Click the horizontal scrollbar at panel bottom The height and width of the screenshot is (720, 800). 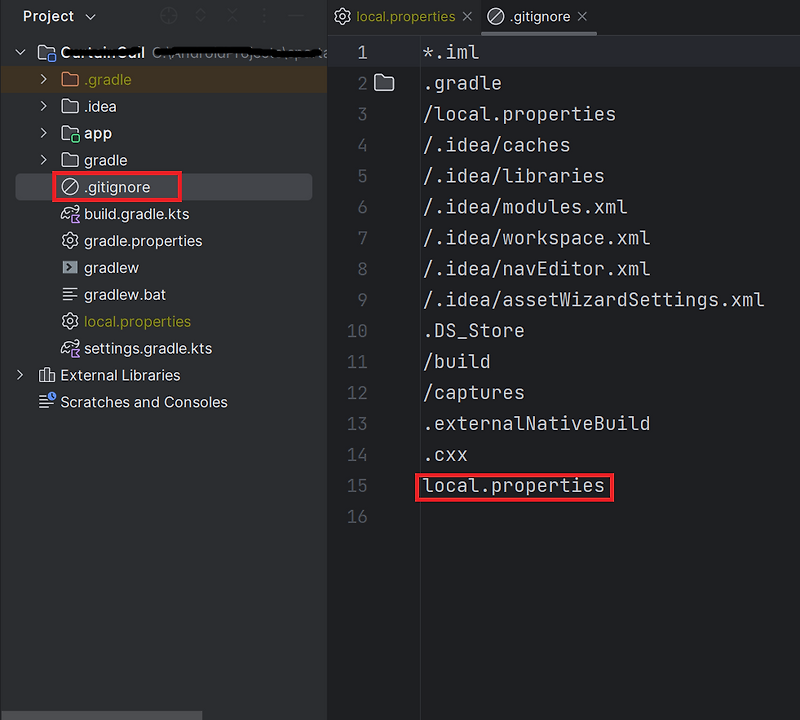100,714
